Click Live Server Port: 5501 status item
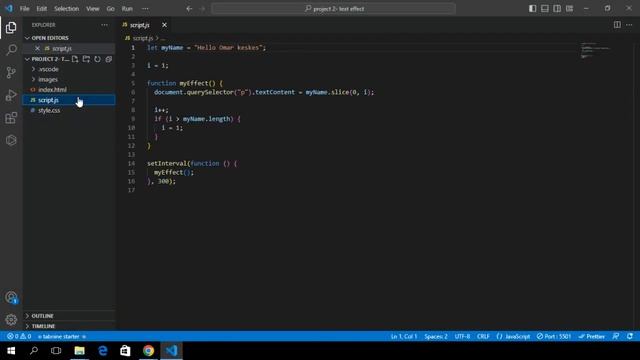 point(554,336)
